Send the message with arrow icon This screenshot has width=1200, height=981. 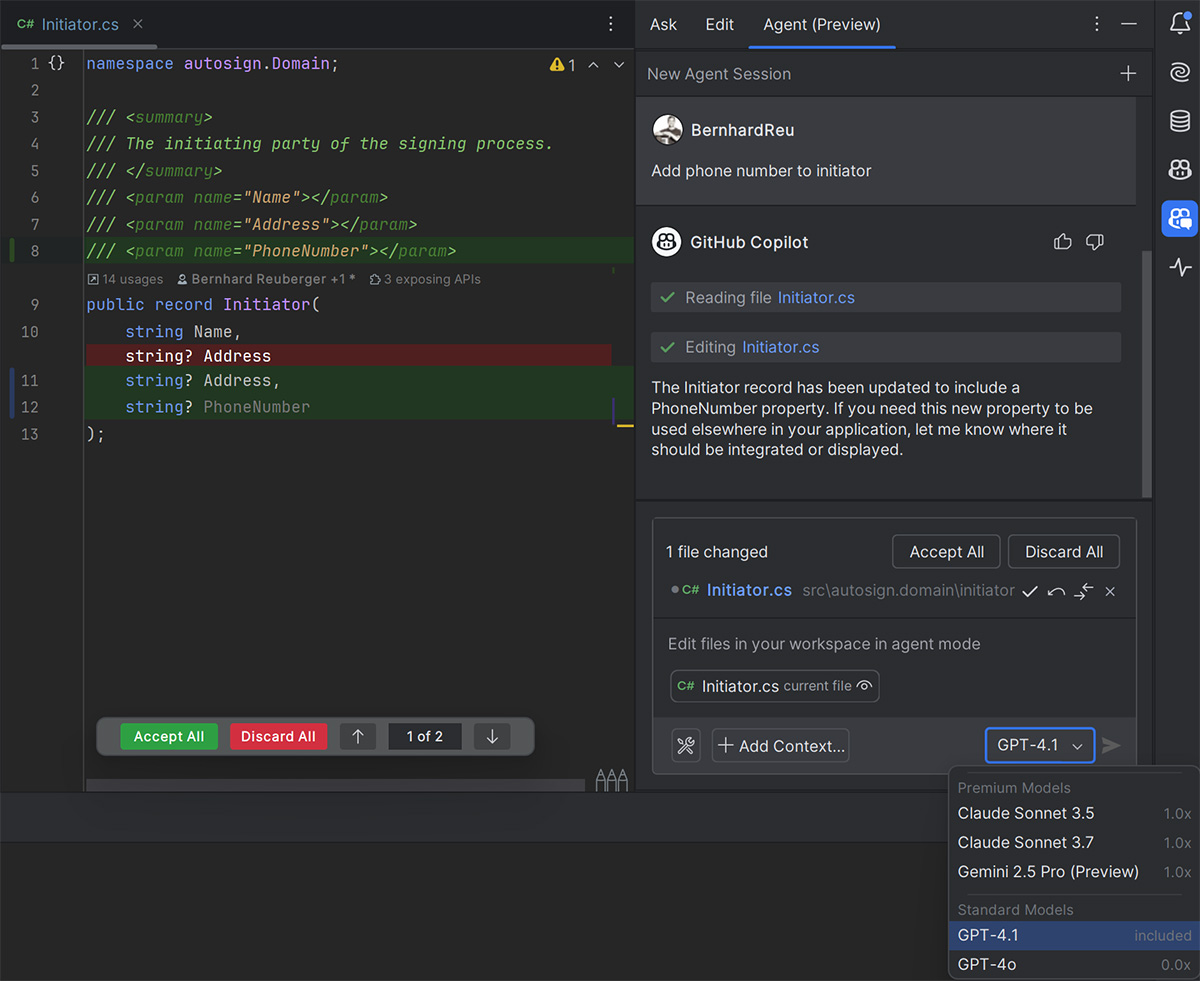[1111, 745]
